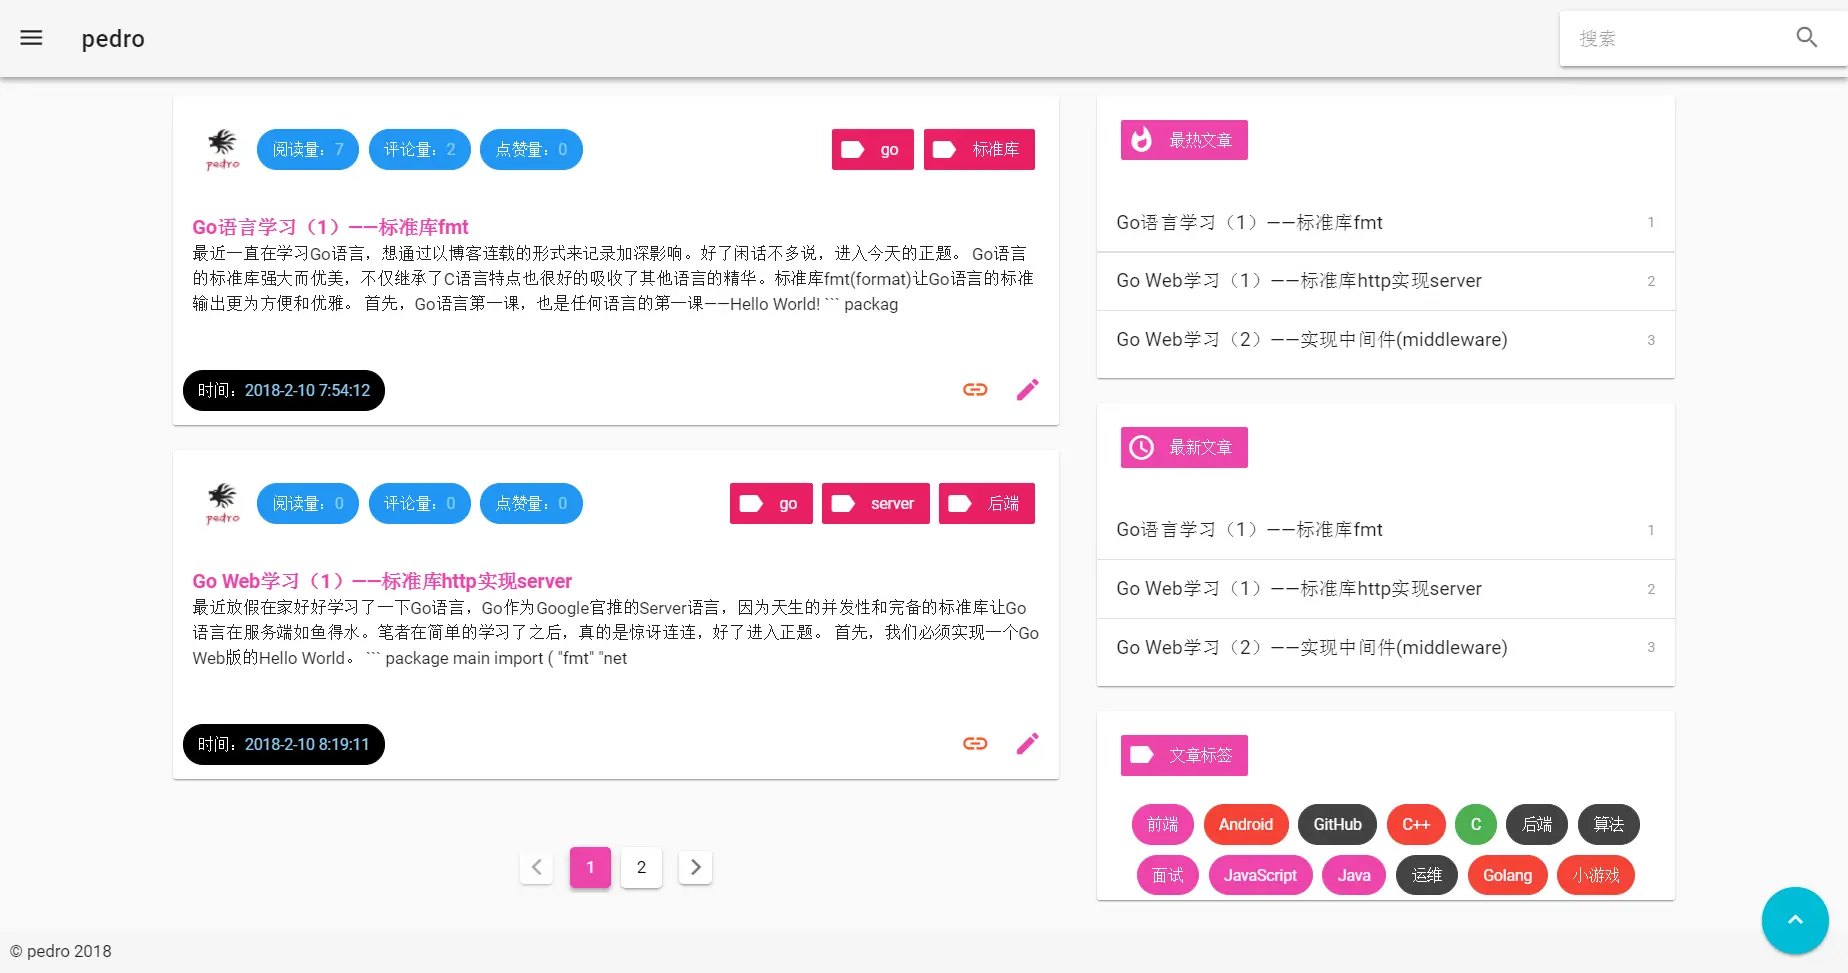This screenshot has width=1848, height=973.
Task: Click 阅读量：0 chip on http server article
Action: (308, 503)
